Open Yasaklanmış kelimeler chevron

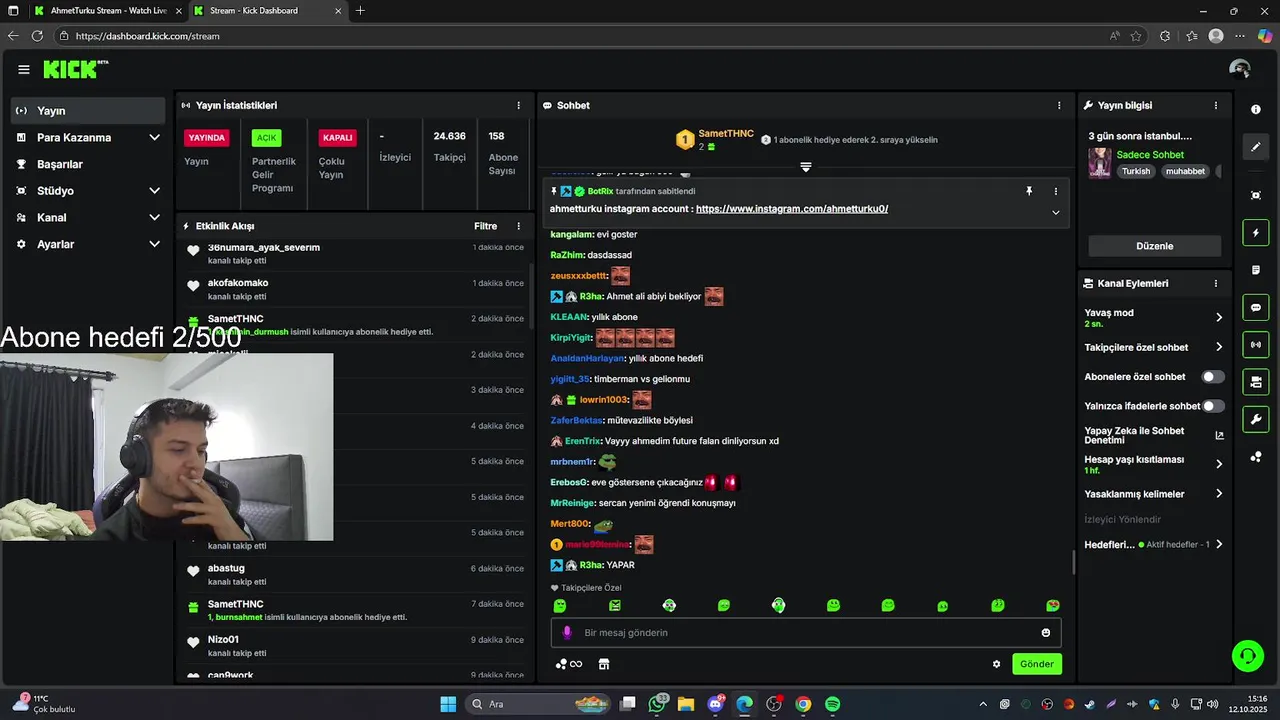(1219, 494)
